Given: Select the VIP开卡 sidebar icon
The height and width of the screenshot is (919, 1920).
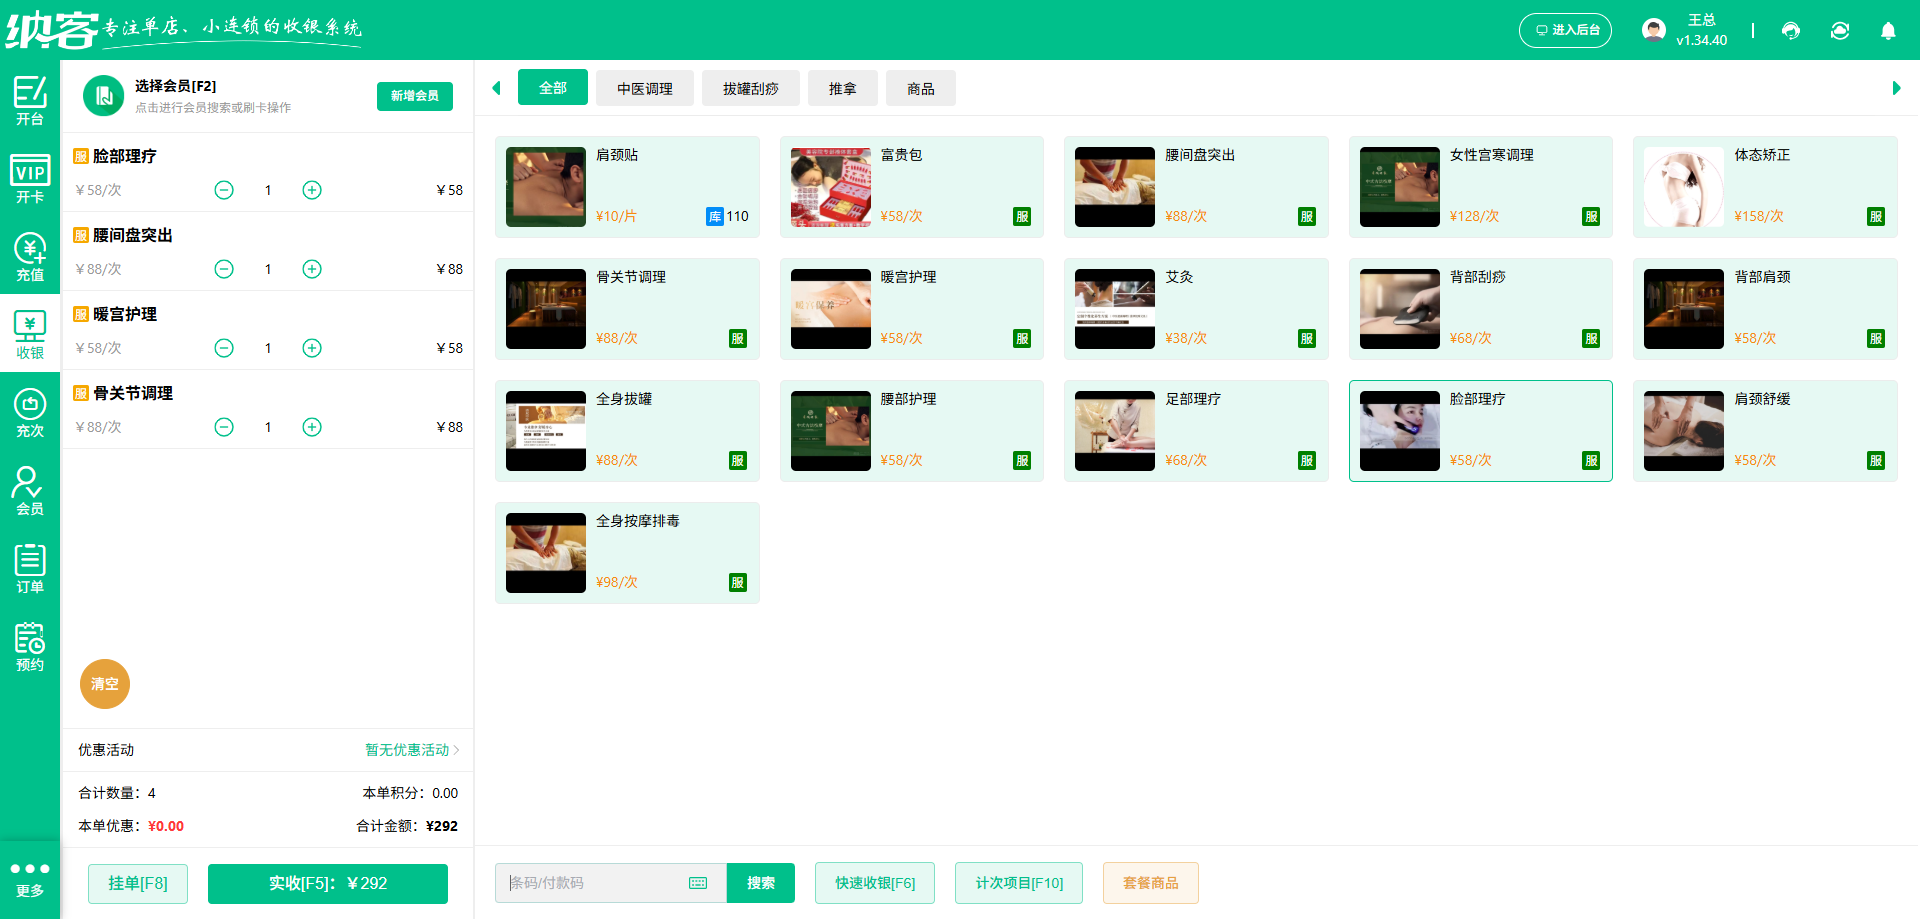Looking at the screenshot, I should pos(30,178).
